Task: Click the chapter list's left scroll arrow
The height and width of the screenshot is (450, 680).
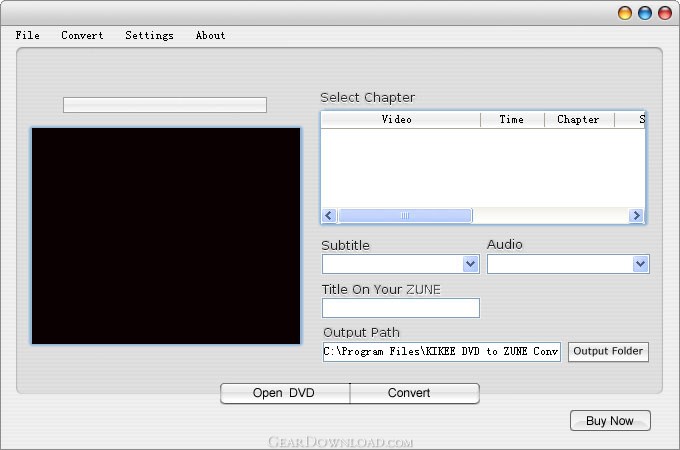Action: pyautogui.click(x=329, y=215)
